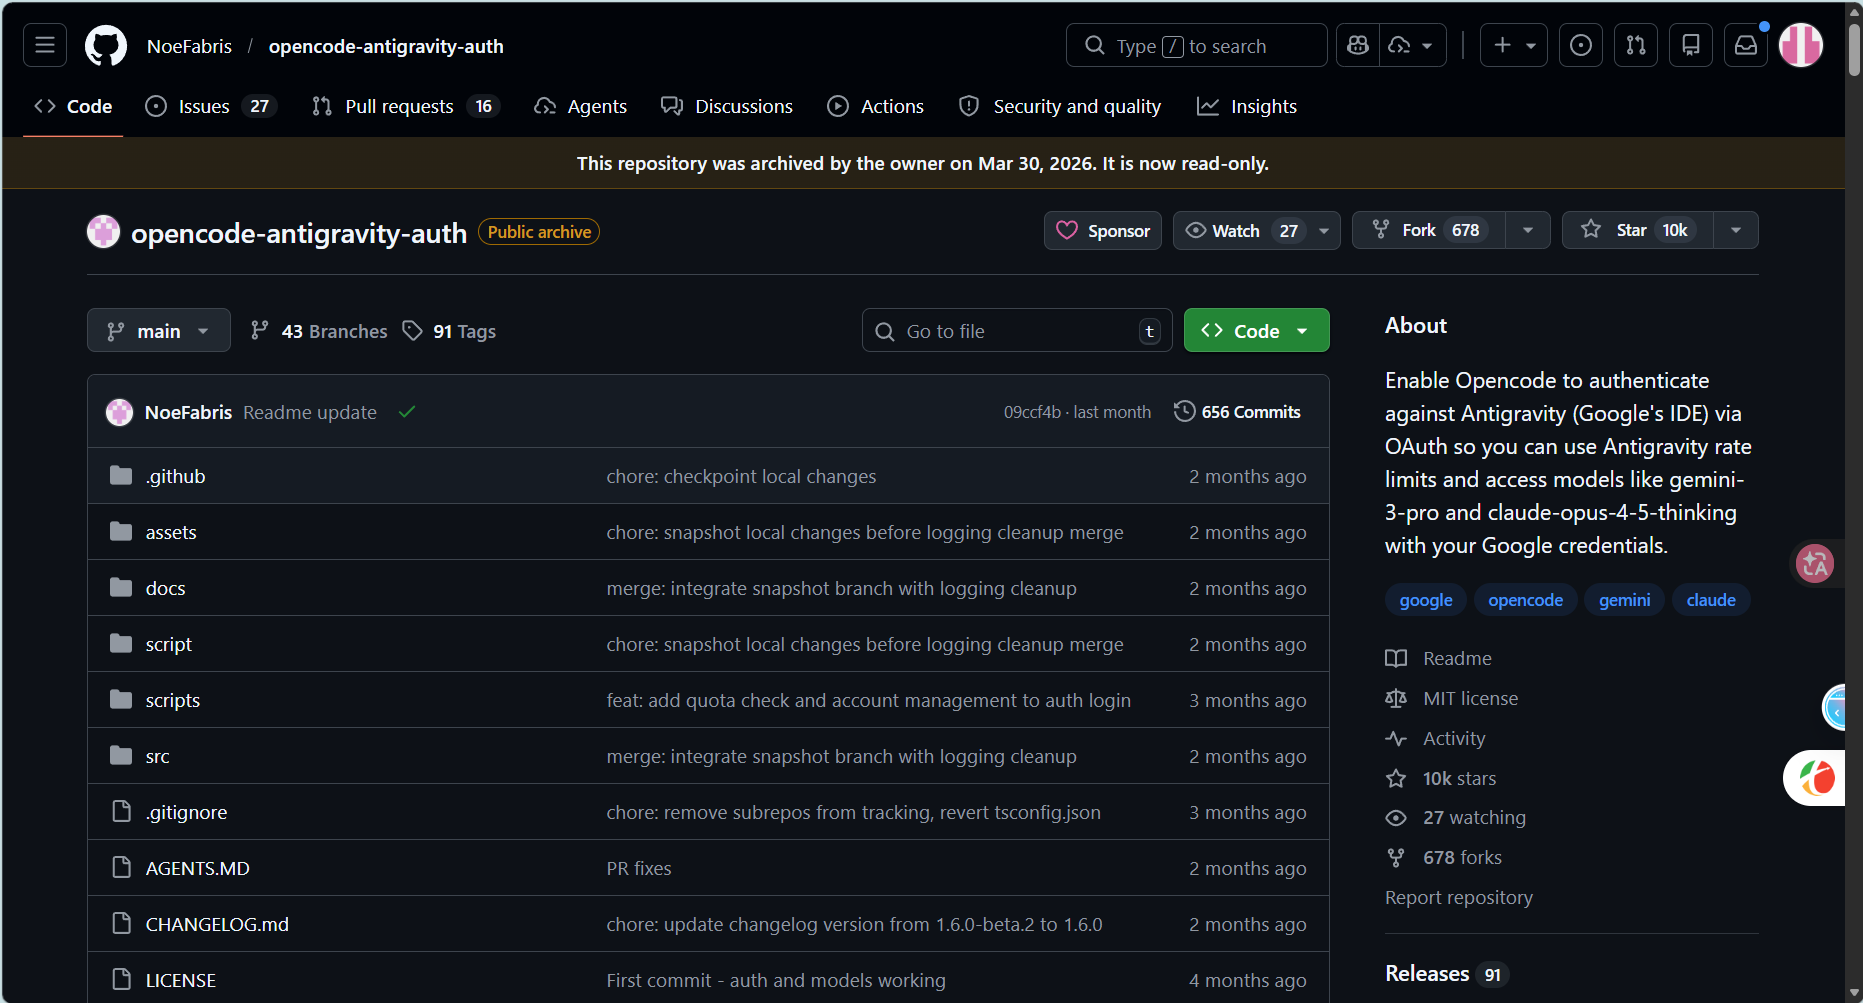1863x1003 pixels.
Task: Focus the Type / to search field
Action: pyautogui.click(x=1196, y=45)
